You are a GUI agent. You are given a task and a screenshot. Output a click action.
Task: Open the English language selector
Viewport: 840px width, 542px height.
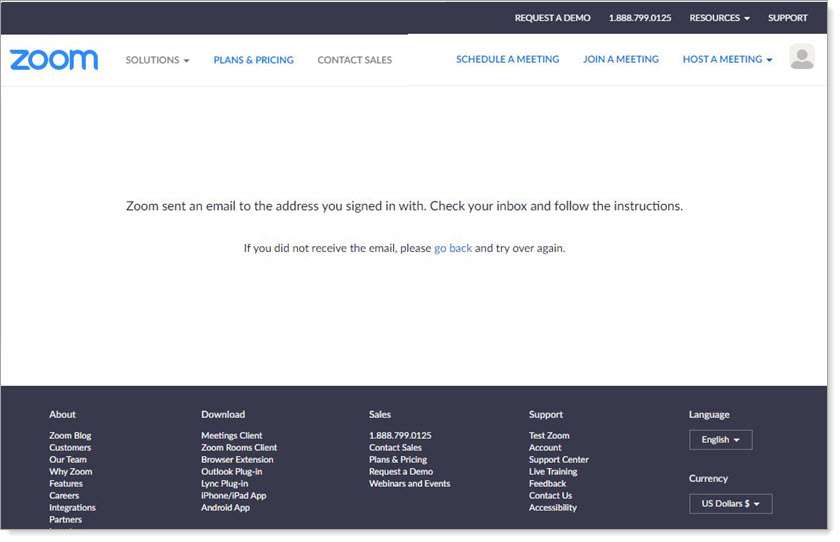pyautogui.click(x=721, y=440)
